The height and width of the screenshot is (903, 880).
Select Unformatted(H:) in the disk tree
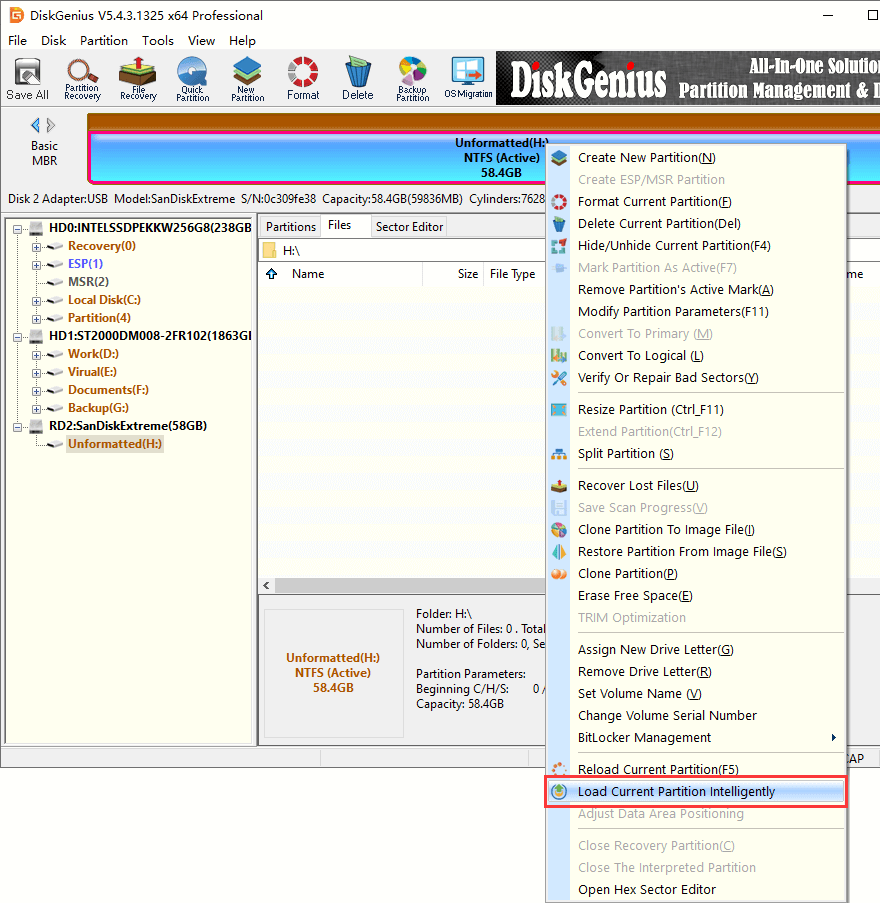tap(114, 444)
